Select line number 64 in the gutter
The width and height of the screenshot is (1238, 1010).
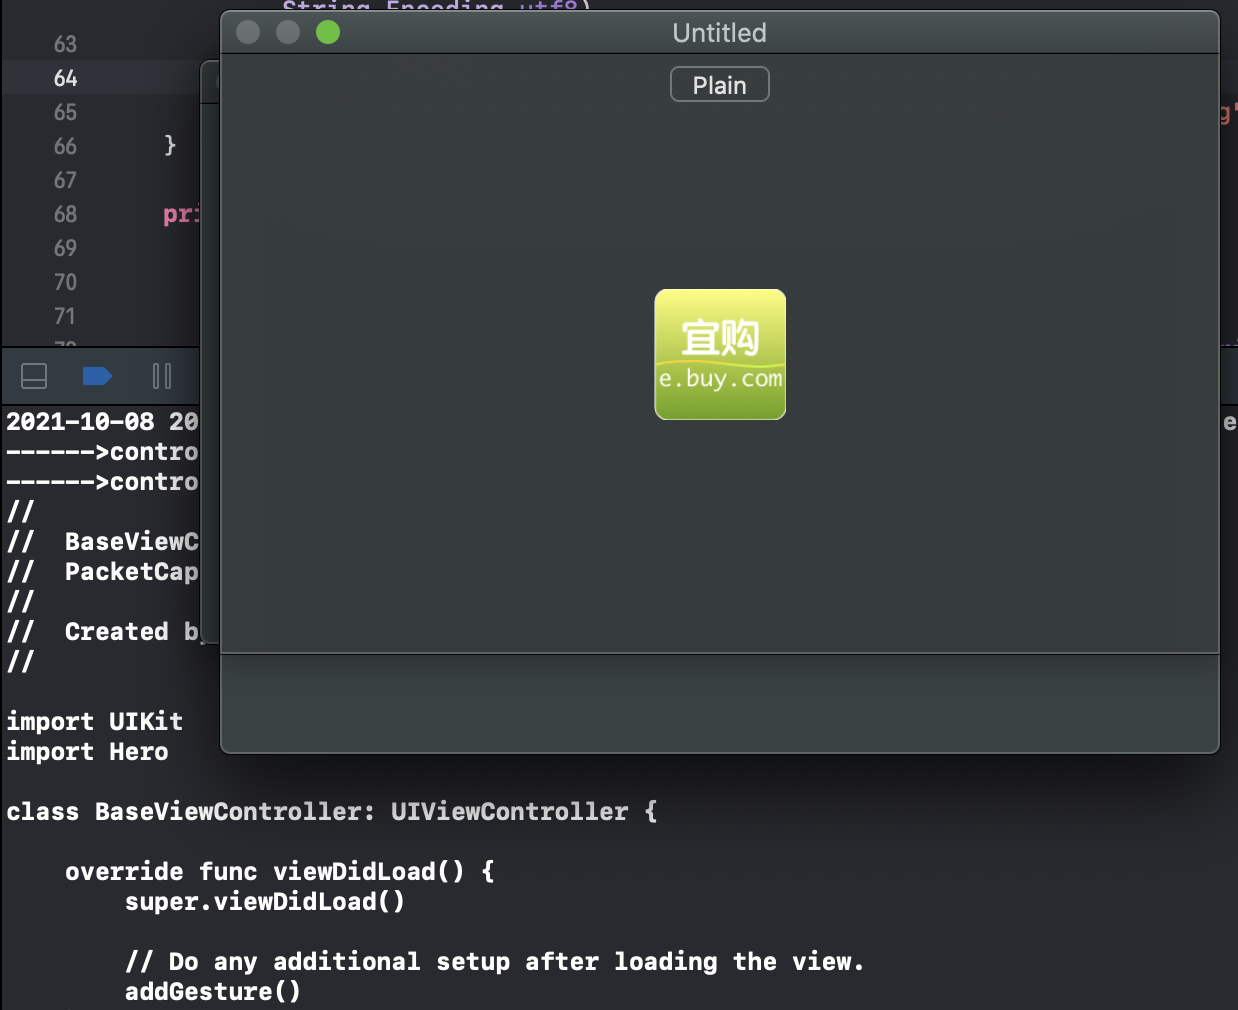coord(65,78)
